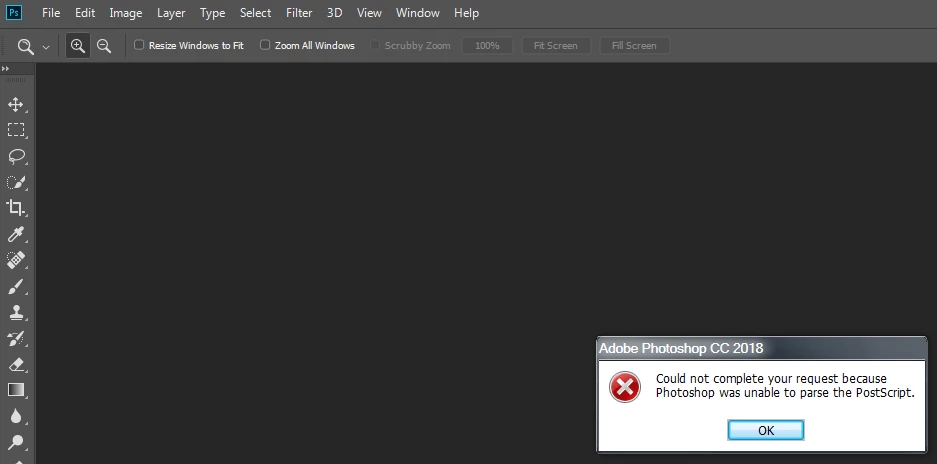937x464 pixels.
Task: Select the Lasso tool
Action: (16, 156)
